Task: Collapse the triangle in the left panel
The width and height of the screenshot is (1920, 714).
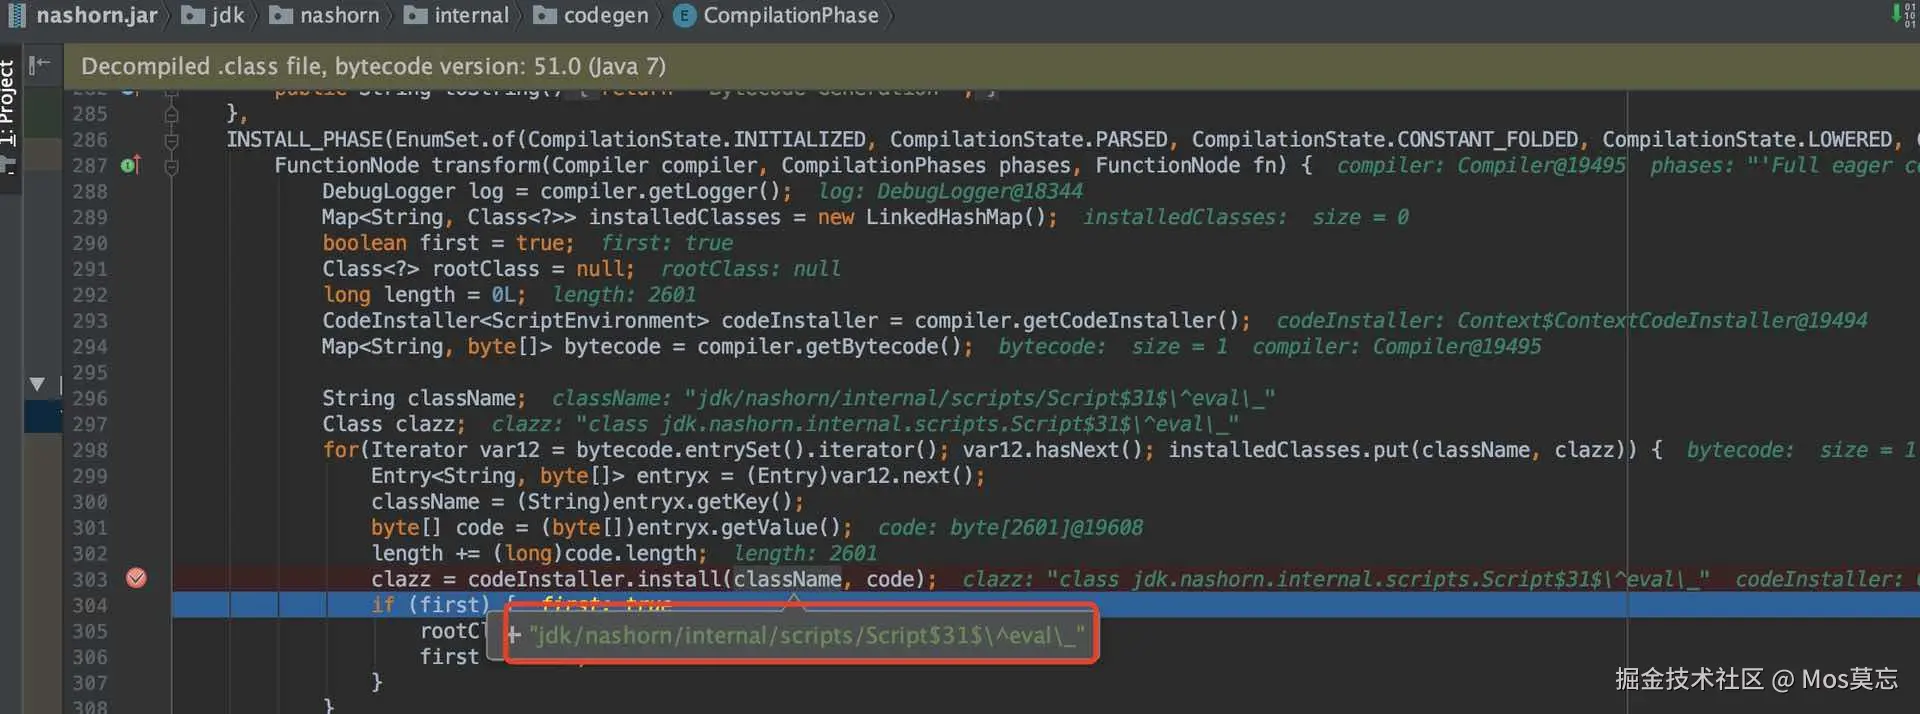Action: coord(37,384)
